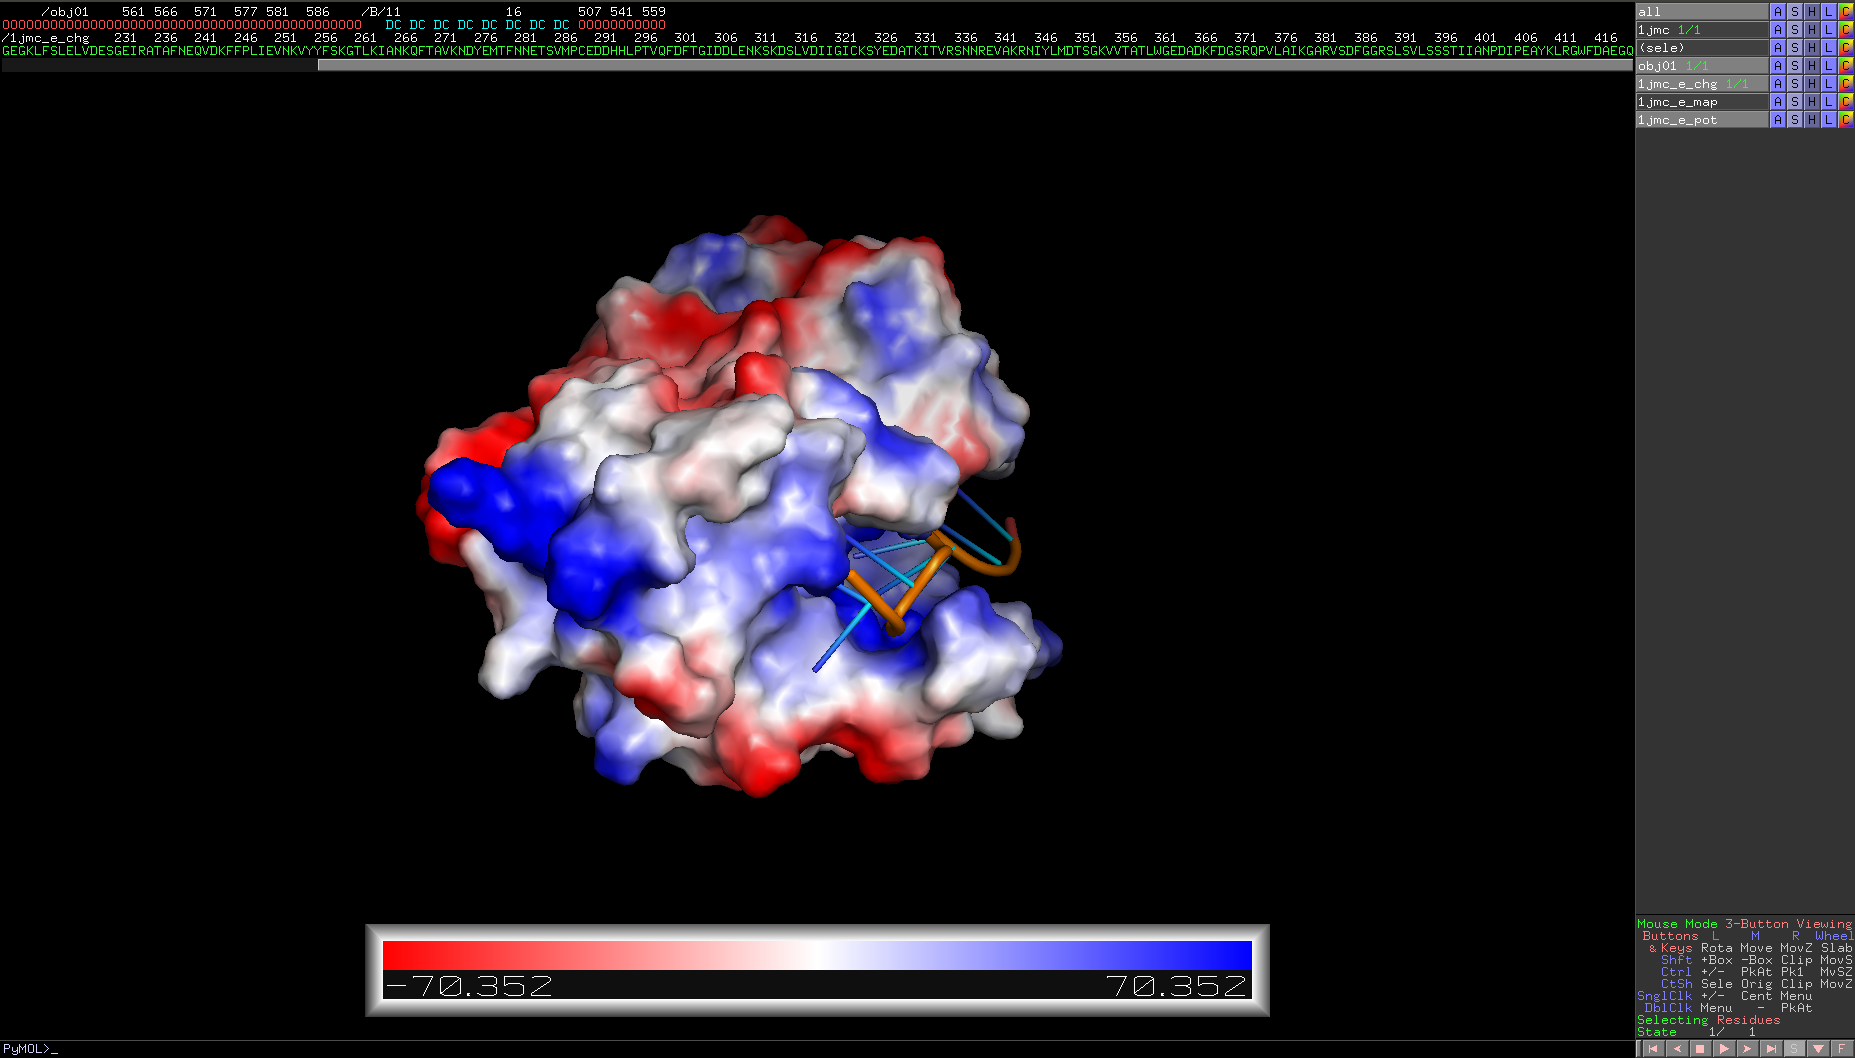Open Hide menu for 1jmc_e_chg
Screen dimensions: 1855x1058
tap(1812, 84)
